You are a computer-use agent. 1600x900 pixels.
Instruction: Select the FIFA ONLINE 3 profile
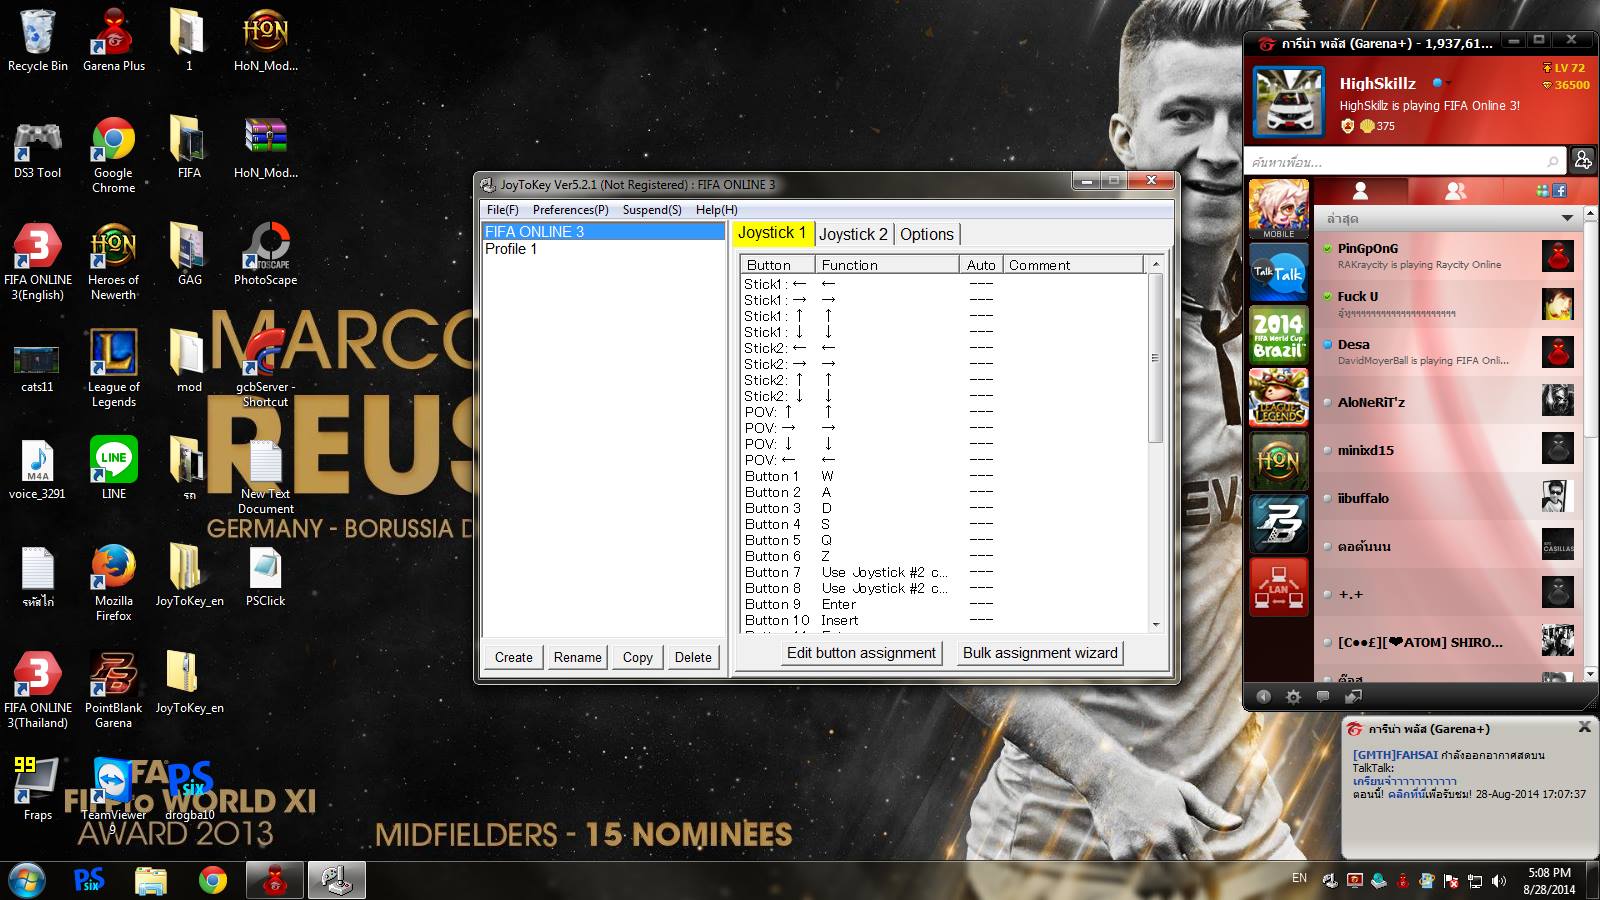[603, 232]
